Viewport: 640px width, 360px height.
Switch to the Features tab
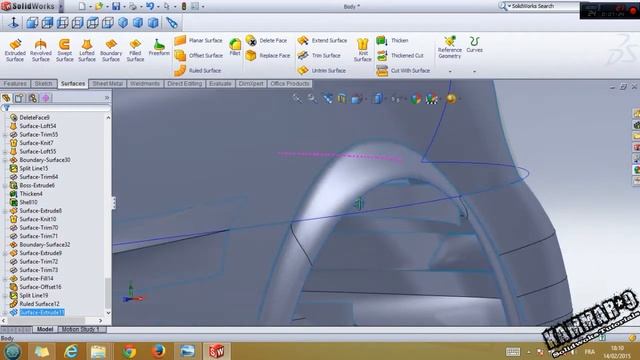[15, 84]
